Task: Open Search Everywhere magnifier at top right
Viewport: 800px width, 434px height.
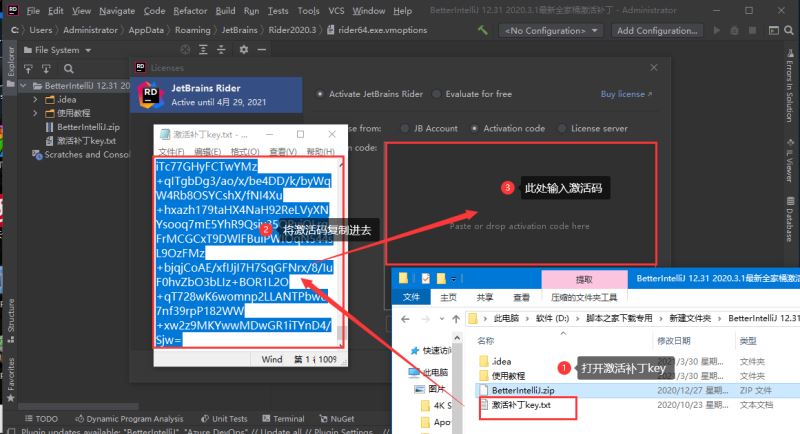Action: coord(789,31)
